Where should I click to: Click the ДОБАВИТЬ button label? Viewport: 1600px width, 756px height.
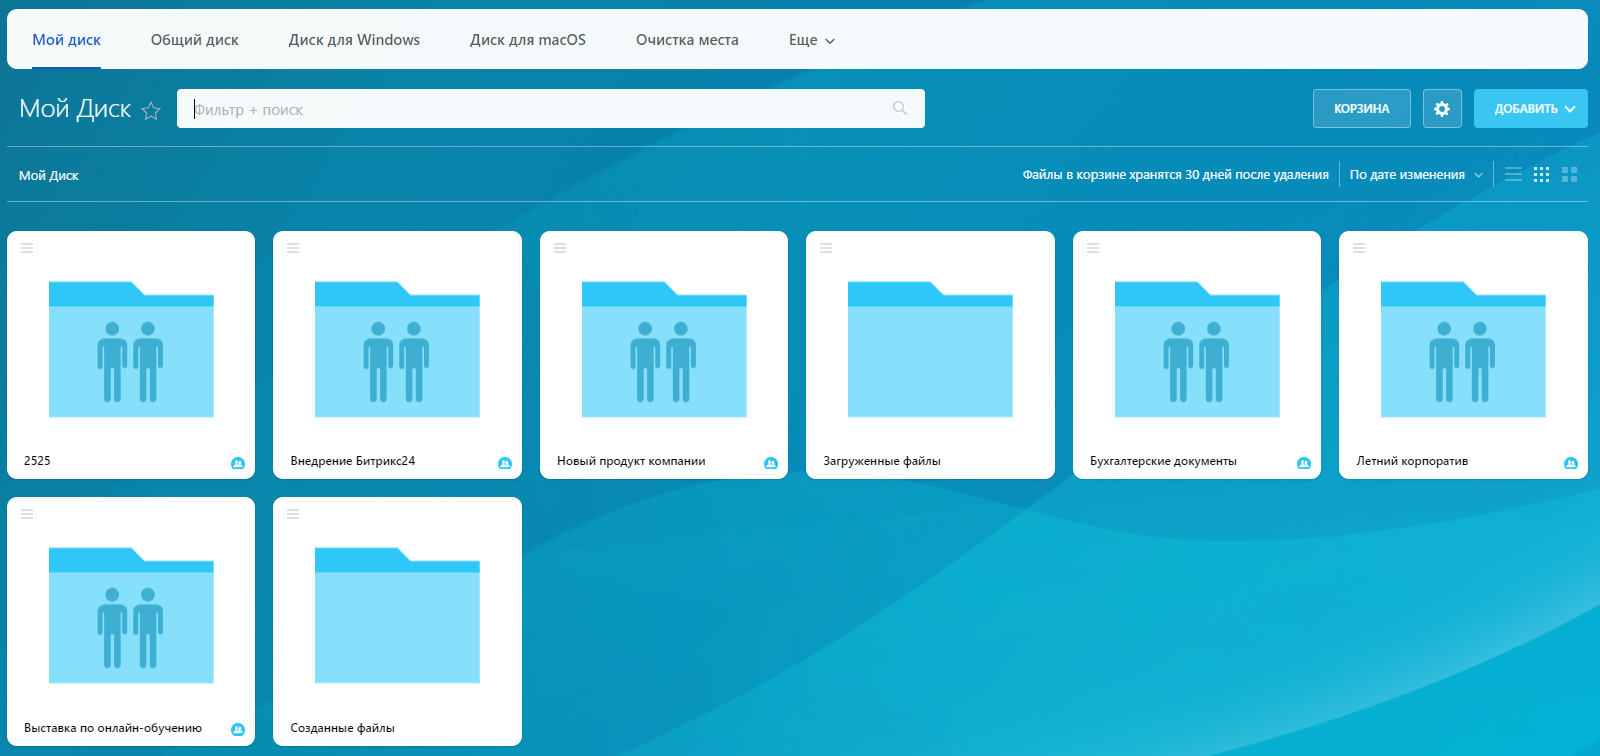[x=1526, y=109]
